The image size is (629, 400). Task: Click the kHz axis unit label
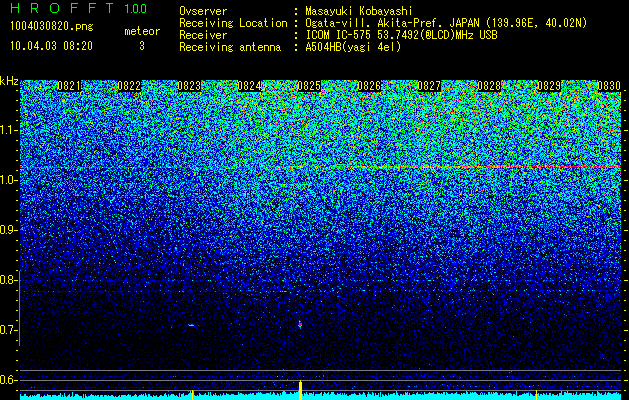[x=9, y=81]
